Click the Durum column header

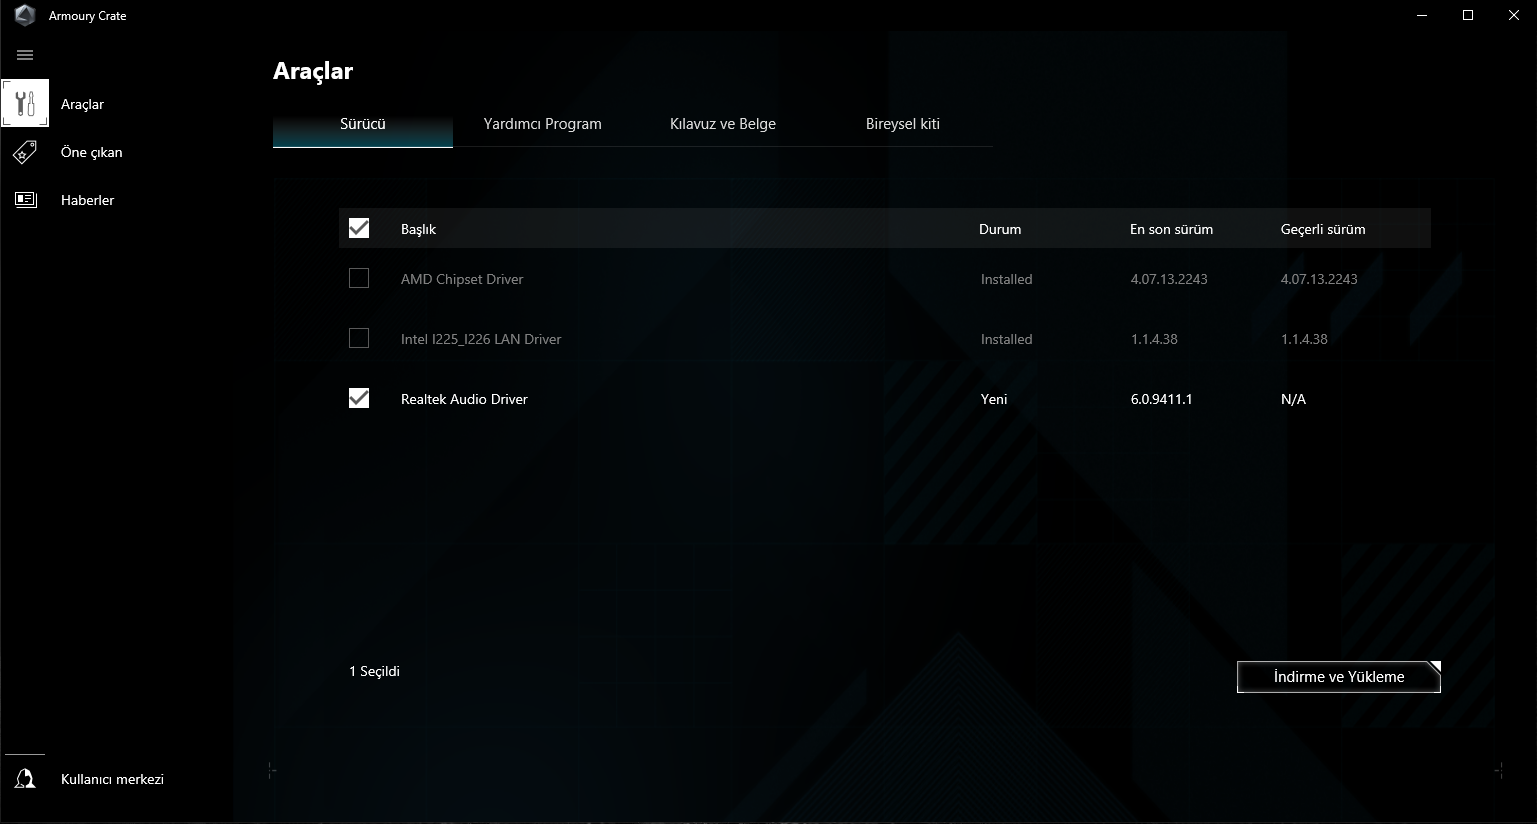[1000, 229]
